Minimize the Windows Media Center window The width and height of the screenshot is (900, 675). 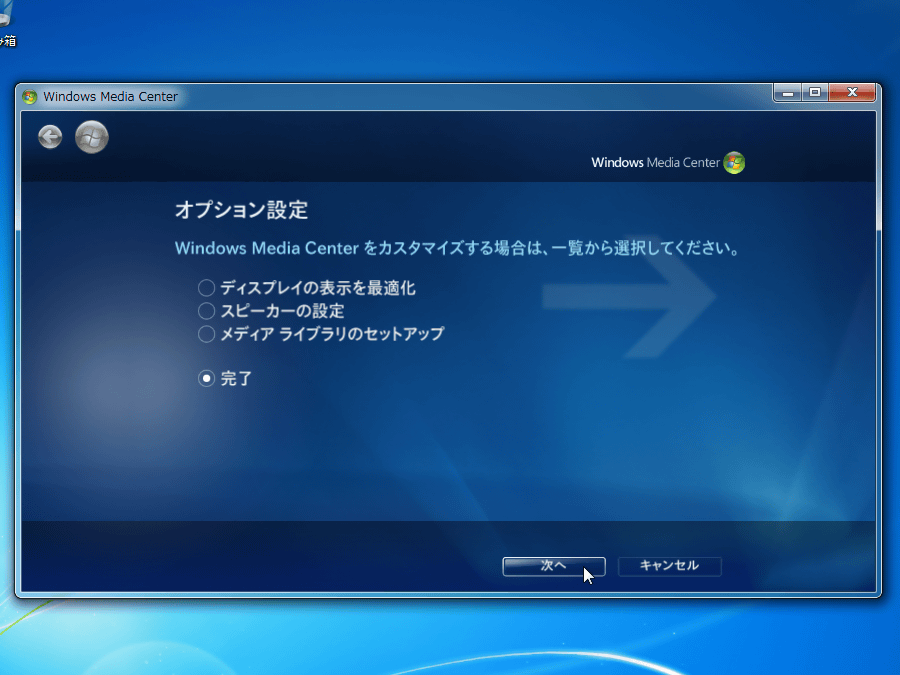click(x=788, y=92)
